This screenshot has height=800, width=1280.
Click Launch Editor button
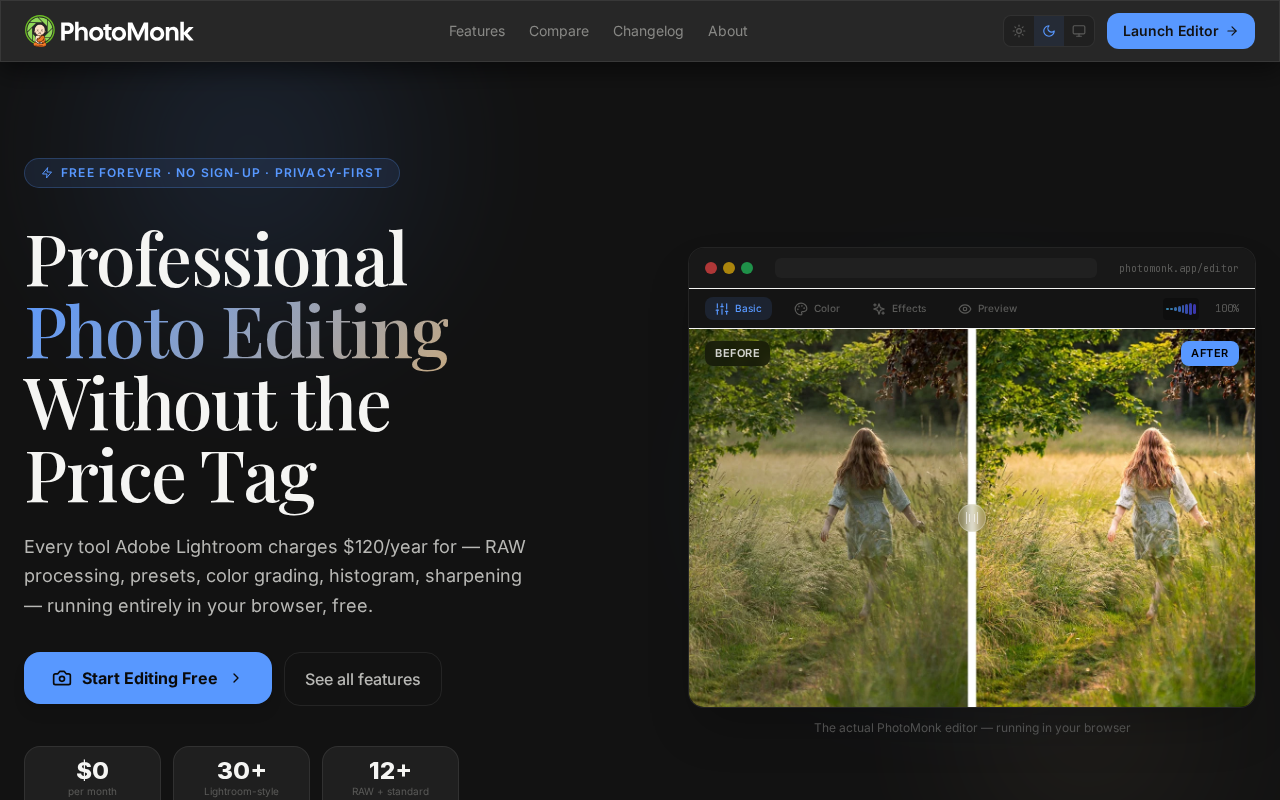click(1180, 31)
